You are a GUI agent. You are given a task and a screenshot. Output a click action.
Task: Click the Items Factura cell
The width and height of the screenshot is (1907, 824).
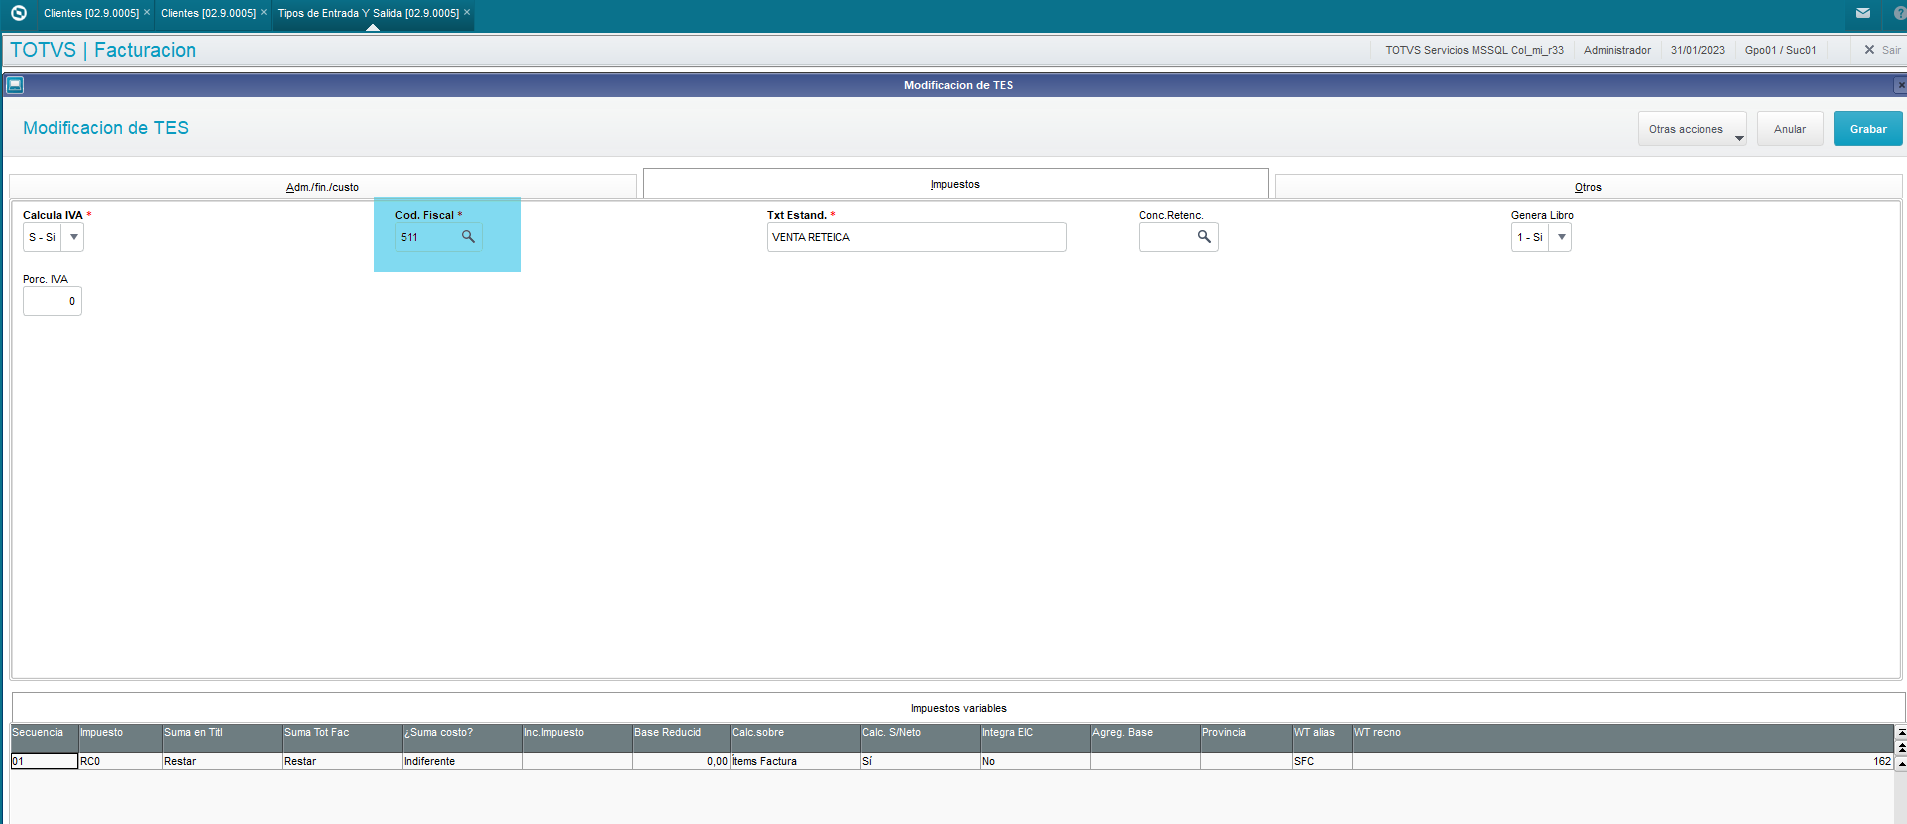(x=795, y=761)
